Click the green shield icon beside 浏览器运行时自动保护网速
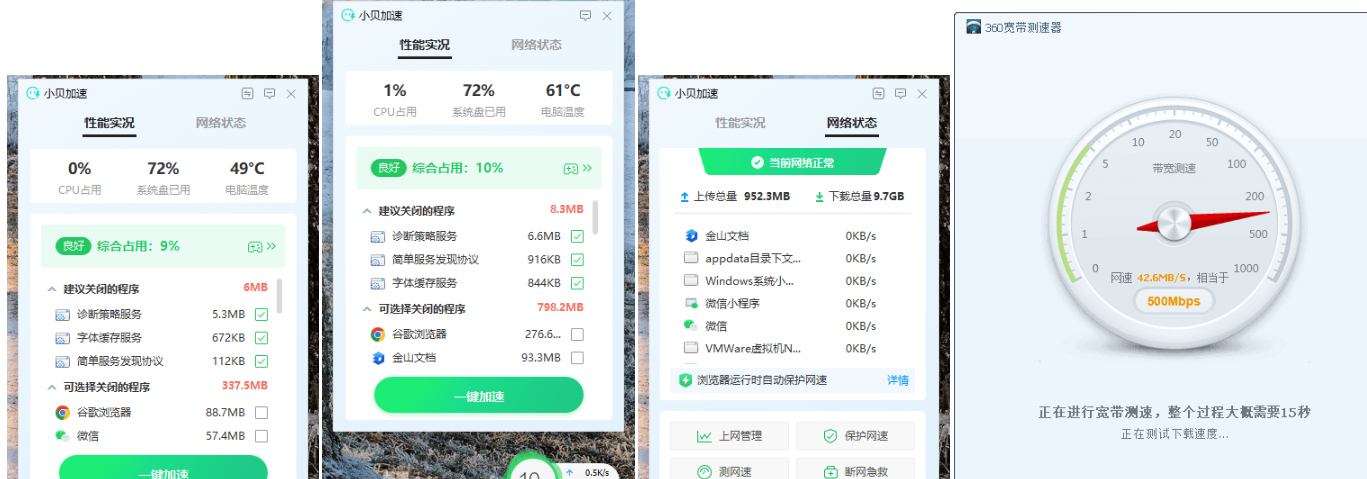 click(685, 380)
